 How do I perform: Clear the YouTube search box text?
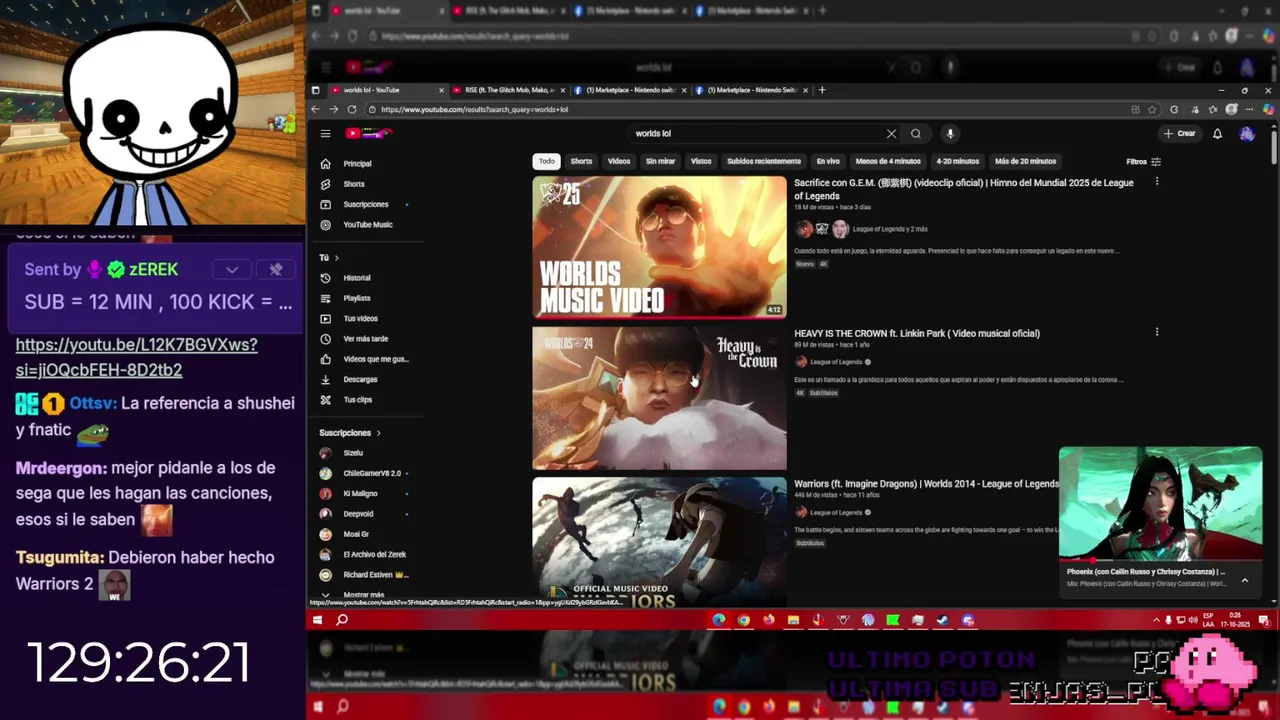[x=891, y=133]
